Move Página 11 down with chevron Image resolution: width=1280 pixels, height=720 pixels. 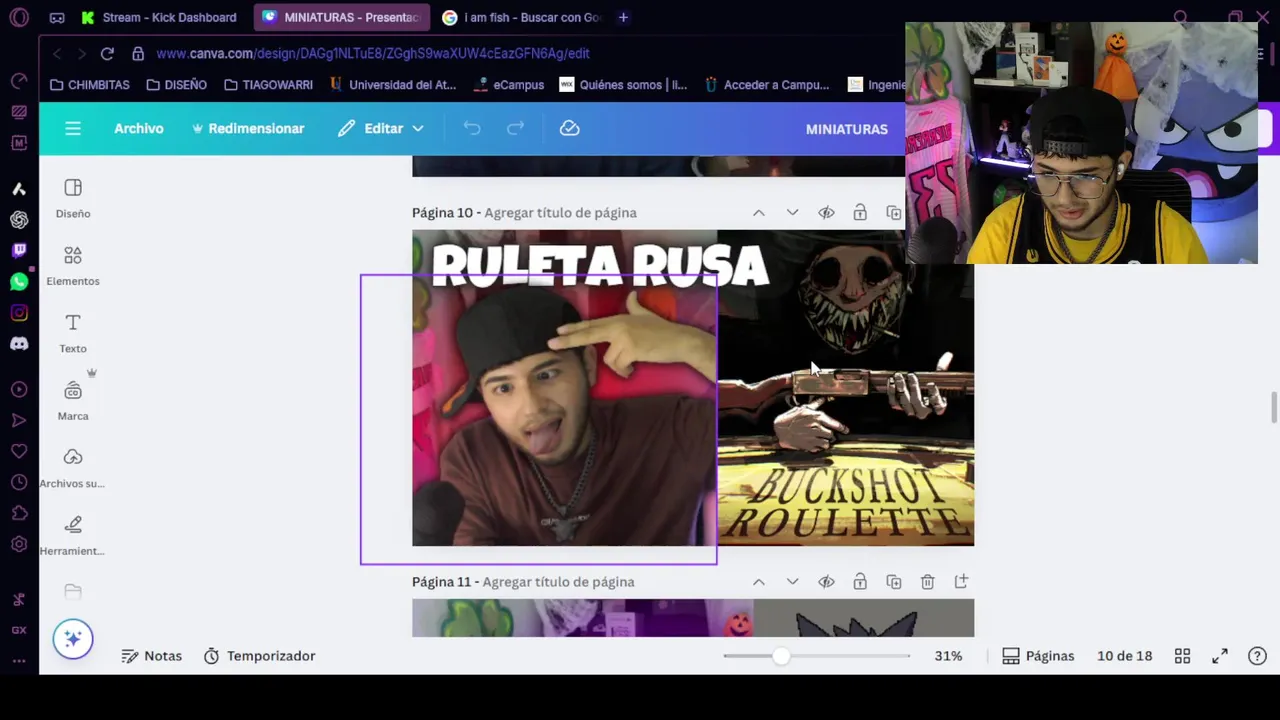[x=792, y=582]
